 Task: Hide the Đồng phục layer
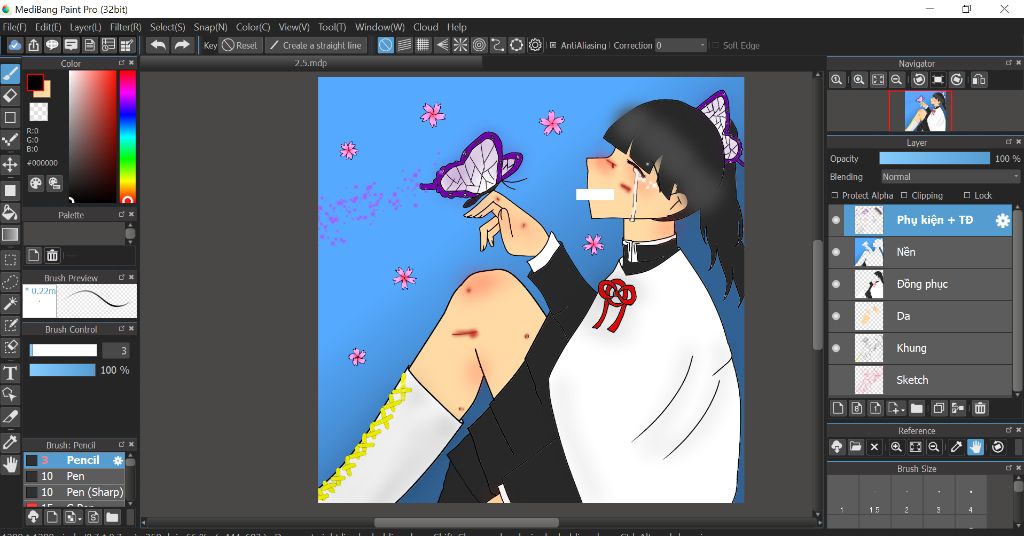point(836,284)
